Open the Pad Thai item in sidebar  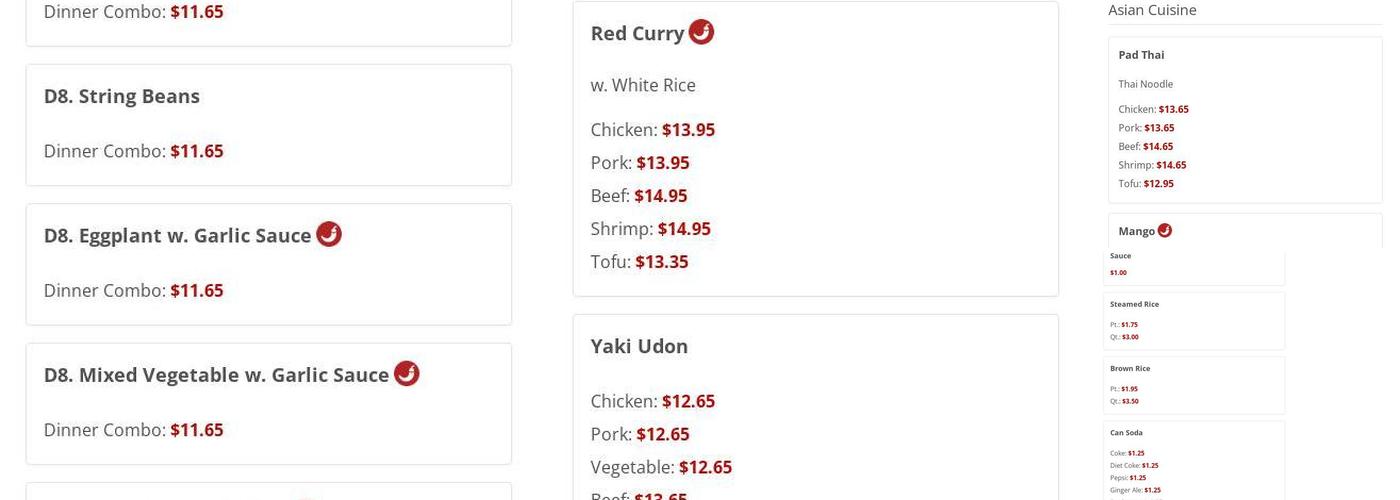[1141, 55]
